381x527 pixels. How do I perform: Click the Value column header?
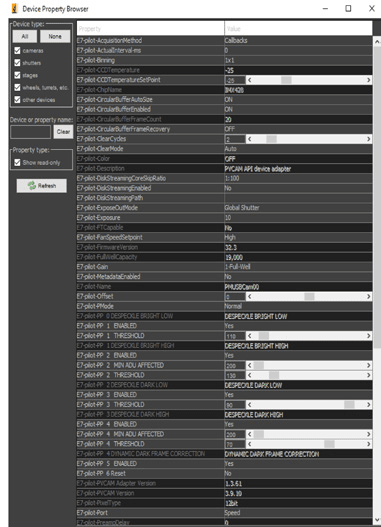(x=298, y=29)
